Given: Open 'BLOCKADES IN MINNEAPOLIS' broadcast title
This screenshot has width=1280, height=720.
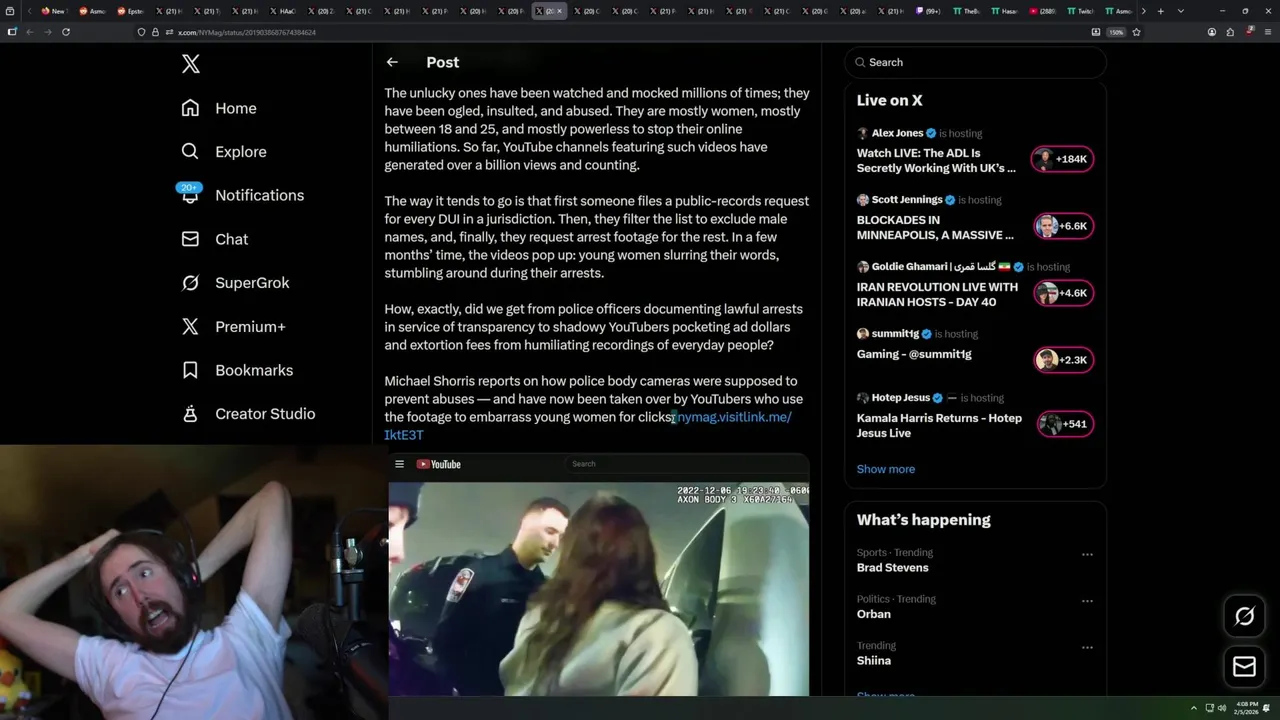Looking at the screenshot, I should tap(935, 228).
